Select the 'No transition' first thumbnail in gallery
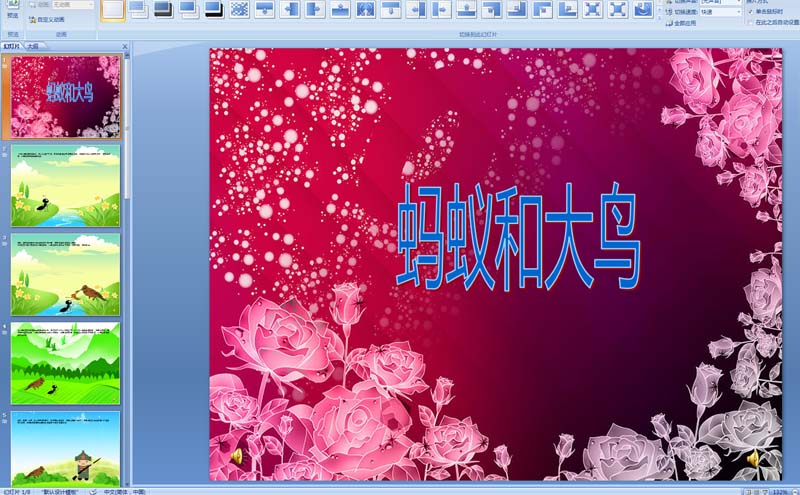 [x=113, y=9]
